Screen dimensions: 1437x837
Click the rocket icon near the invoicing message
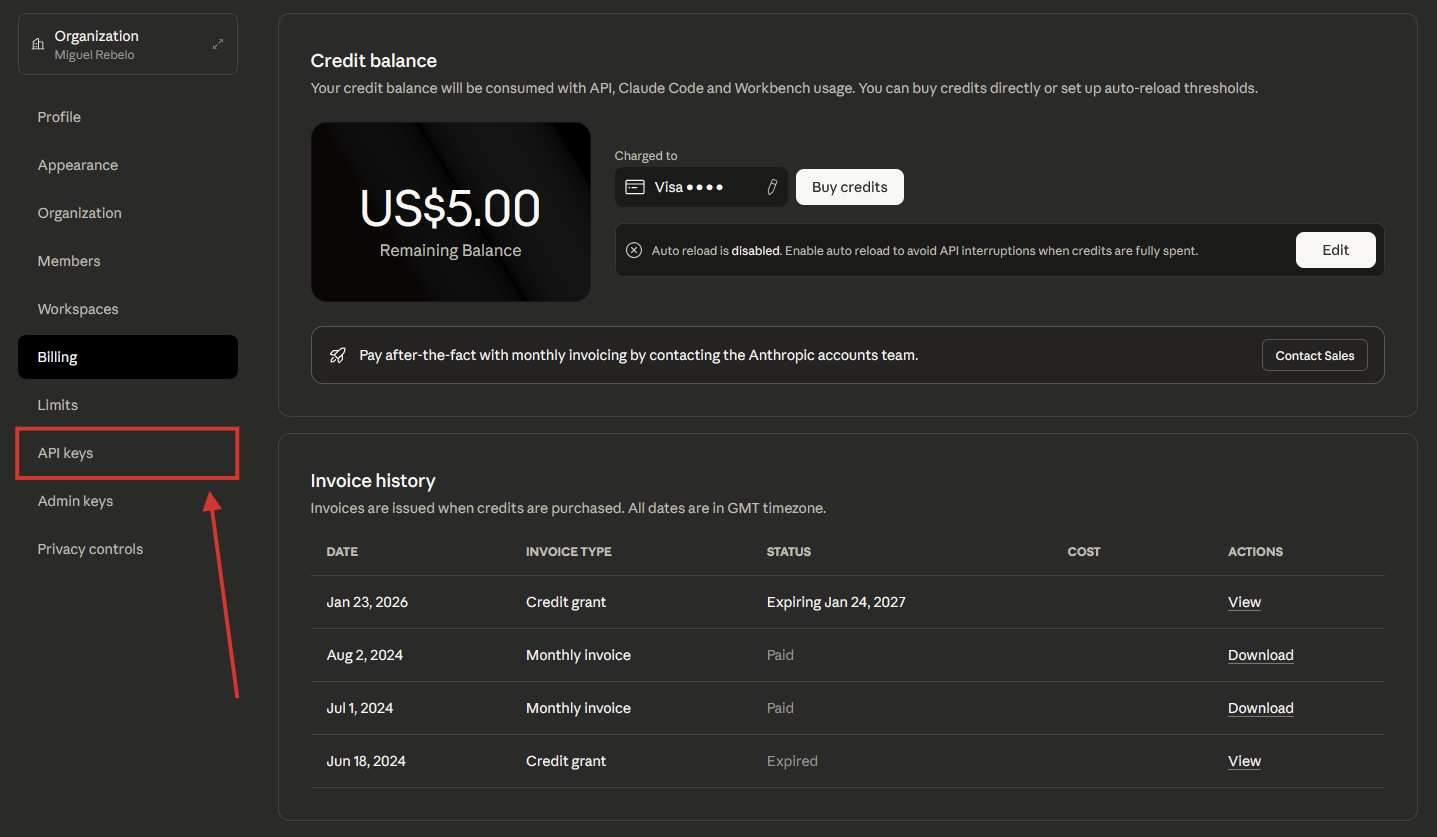(336, 355)
